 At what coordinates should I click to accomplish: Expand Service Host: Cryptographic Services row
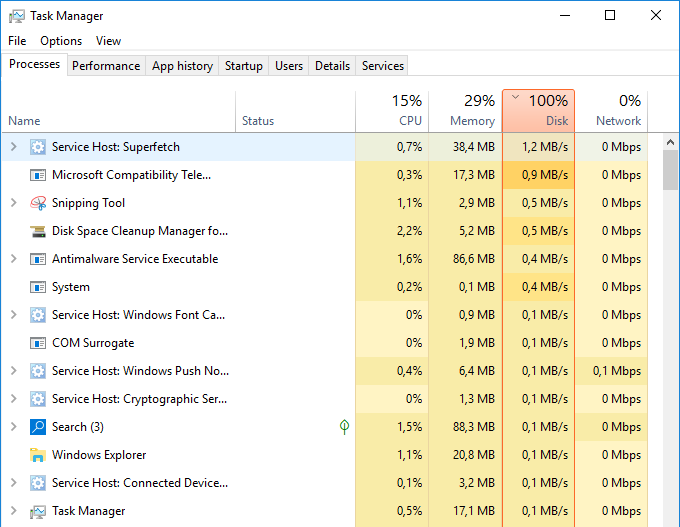(x=14, y=399)
